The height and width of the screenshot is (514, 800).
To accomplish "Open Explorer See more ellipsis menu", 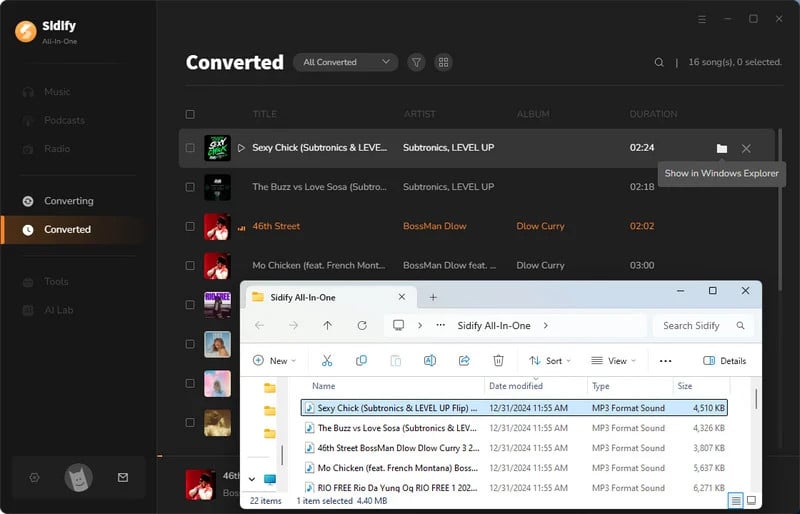I will (x=665, y=361).
